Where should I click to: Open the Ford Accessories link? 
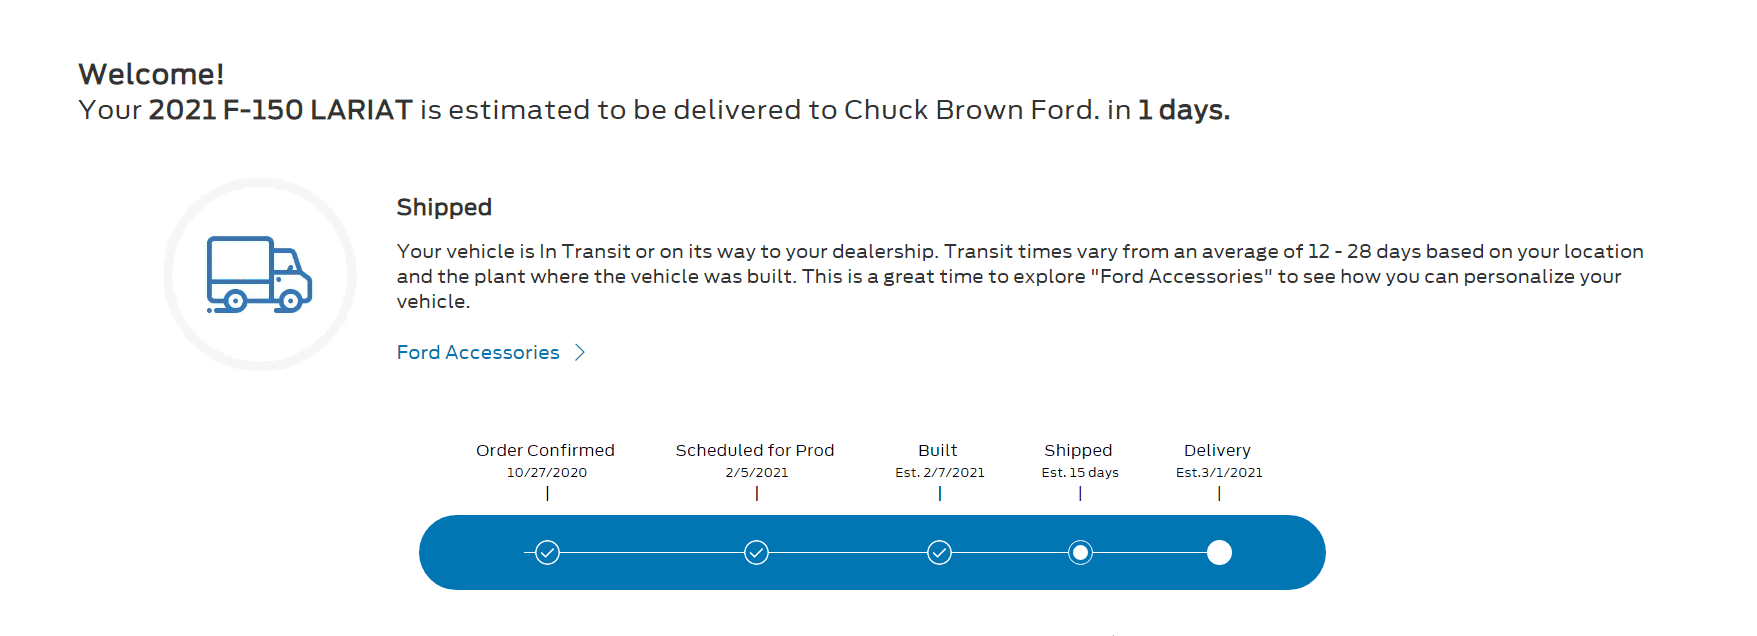(x=478, y=353)
